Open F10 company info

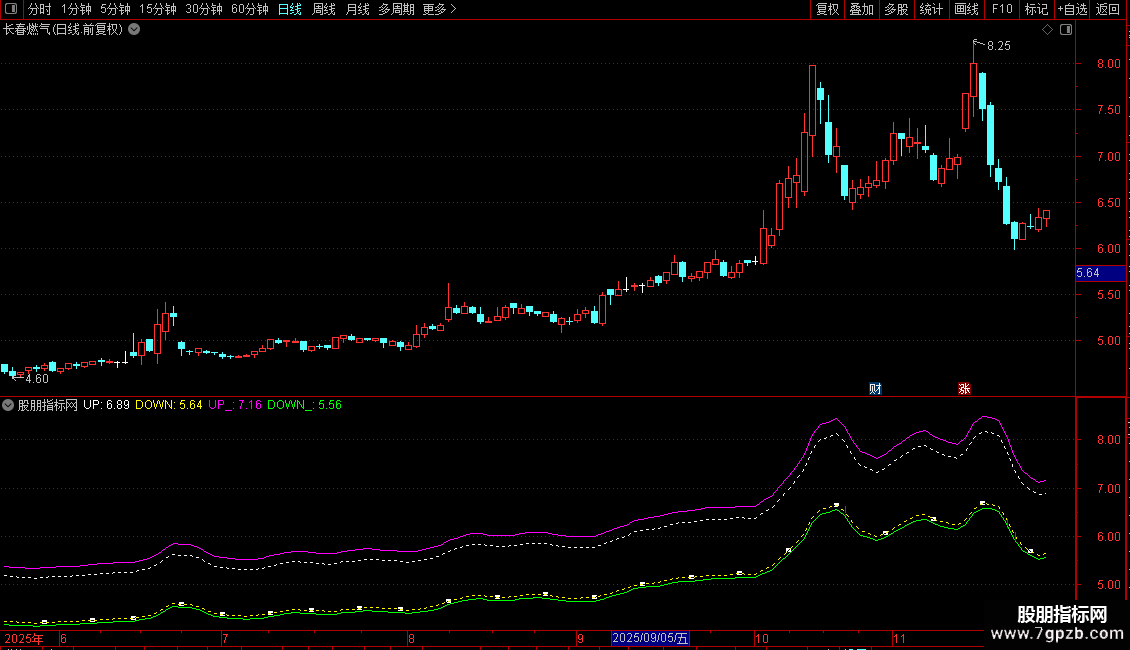pos(1002,9)
